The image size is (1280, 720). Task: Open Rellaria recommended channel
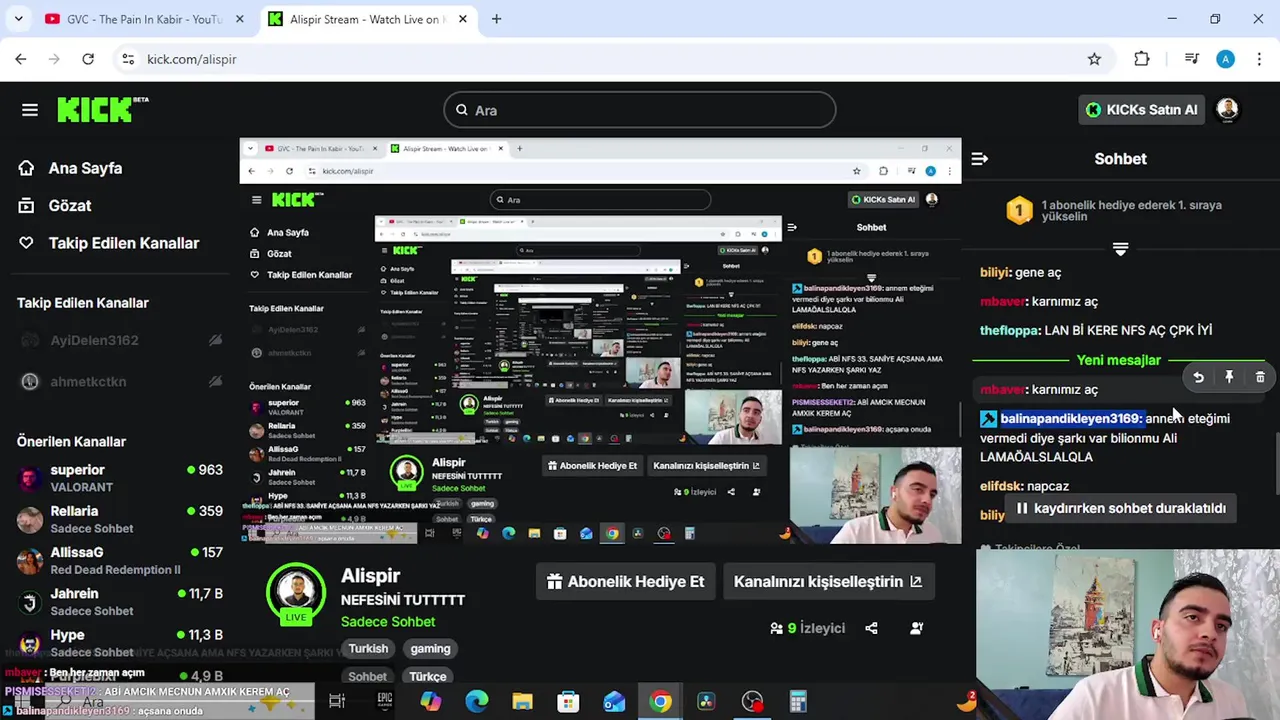pos(120,519)
